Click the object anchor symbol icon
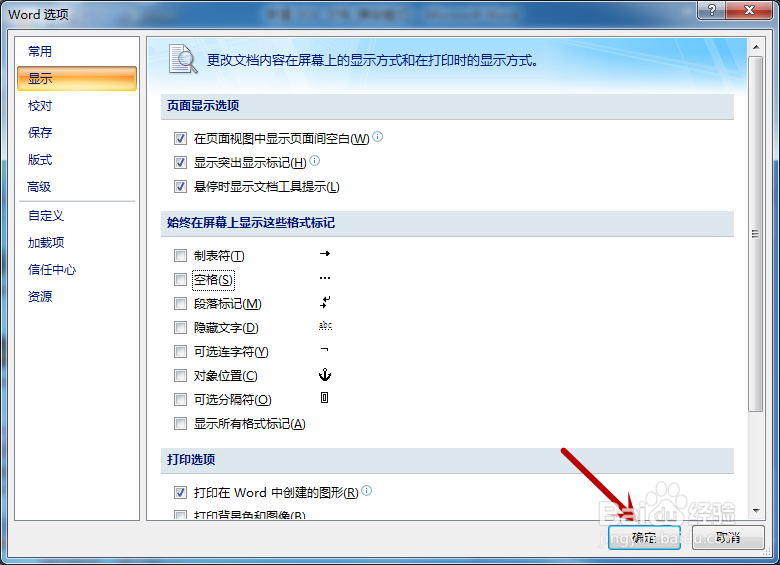The height and width of the screenshot is (565, 780). click(x=325, y=375)
